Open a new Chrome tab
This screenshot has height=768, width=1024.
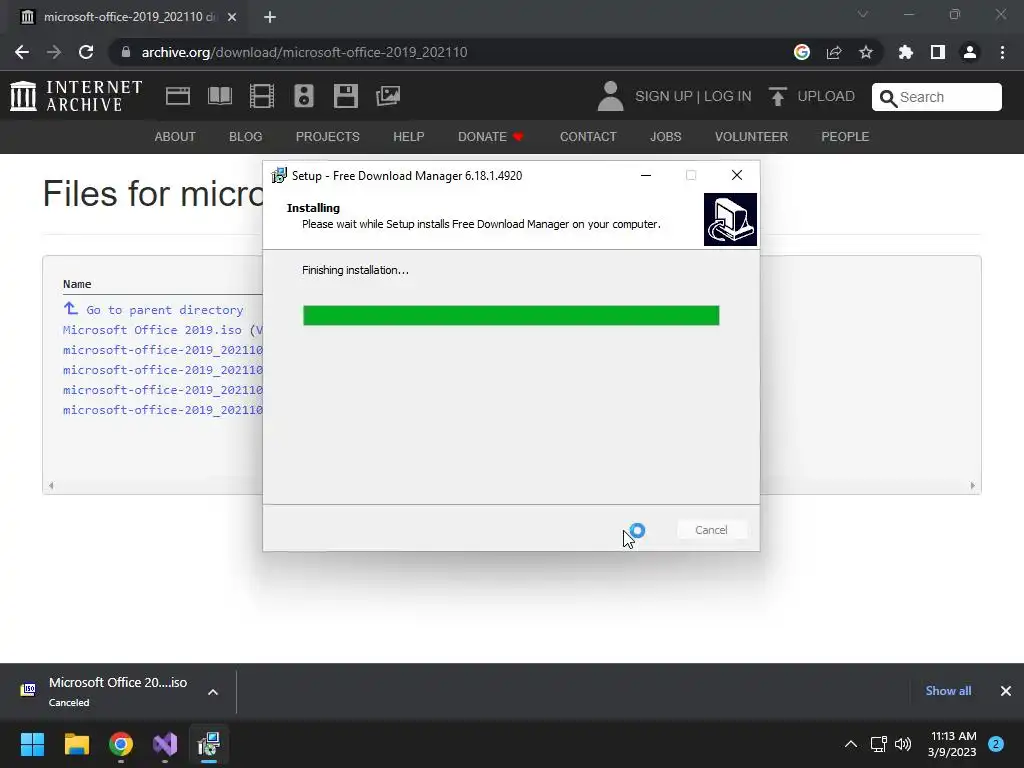[x=270, y=17]
